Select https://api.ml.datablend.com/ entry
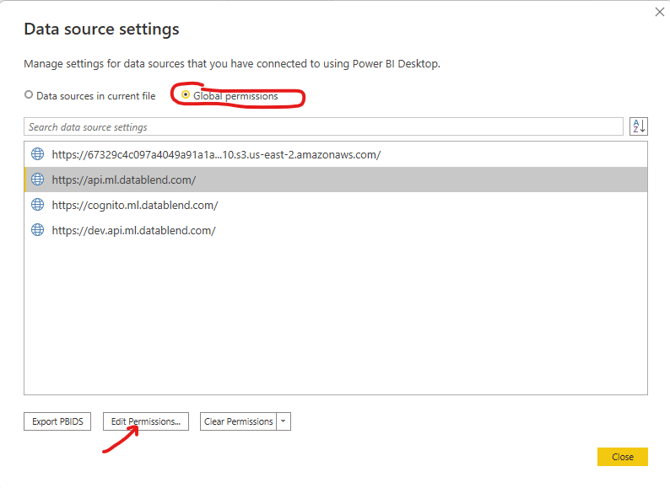The width and height of the screenshot is (670, 488). [336, 179]
